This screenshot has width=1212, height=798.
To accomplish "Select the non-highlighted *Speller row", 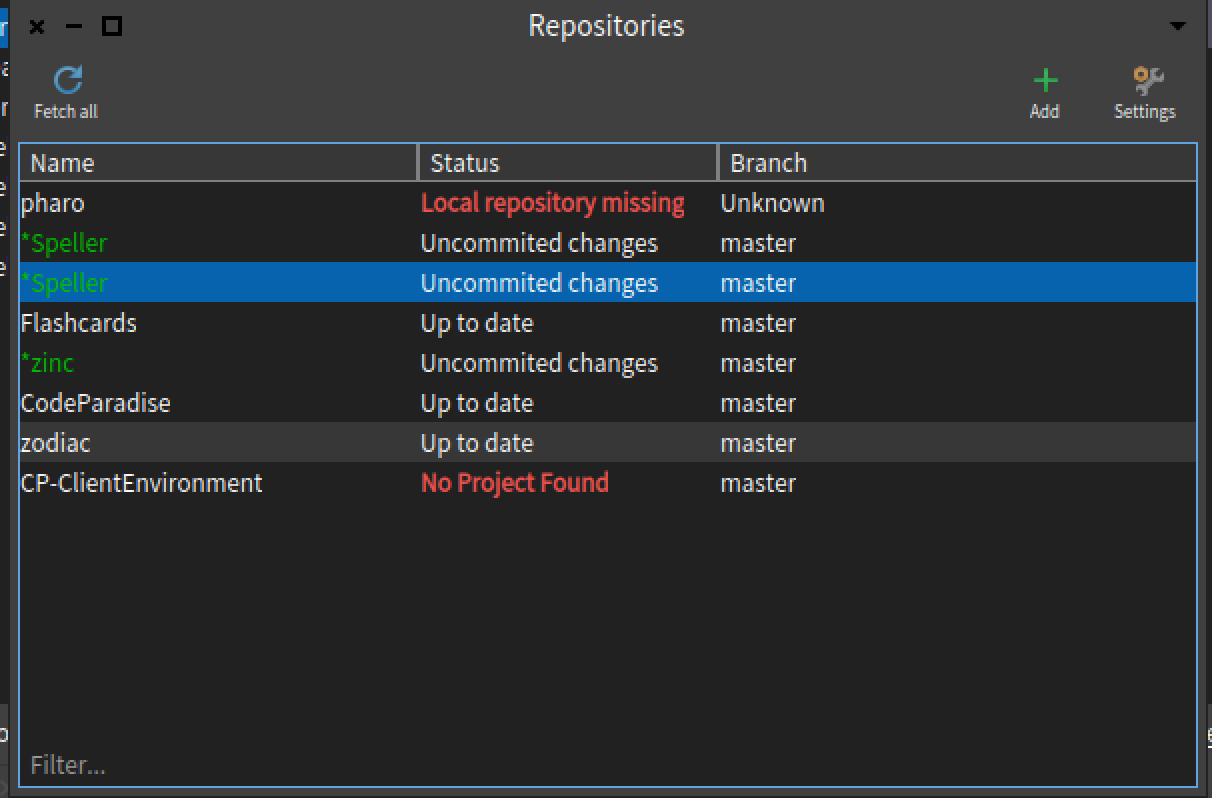I will coord(64,243).
